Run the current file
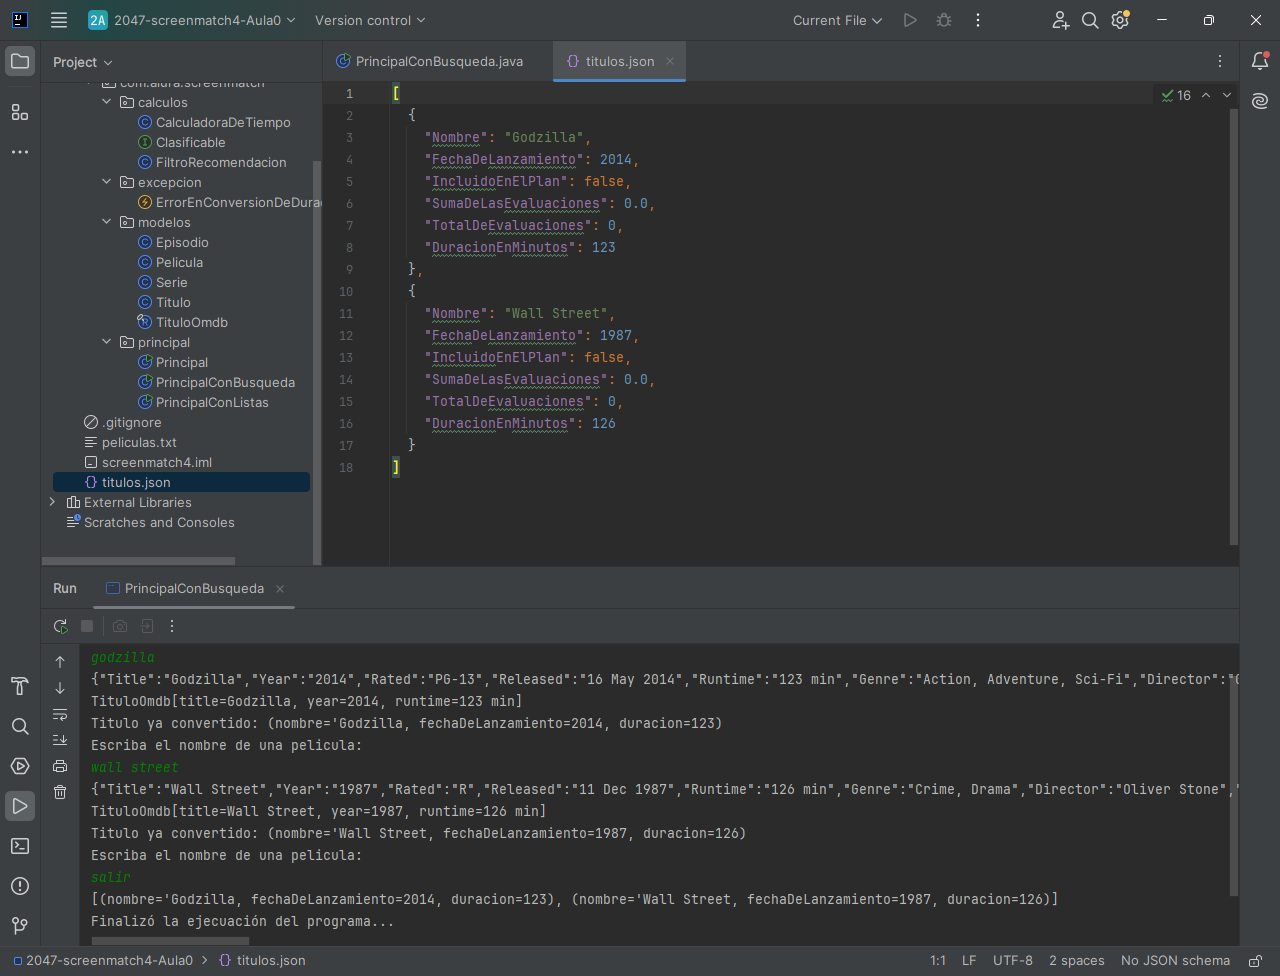Viewport: 1280px width, 976px height. click(x=910, y=20)
